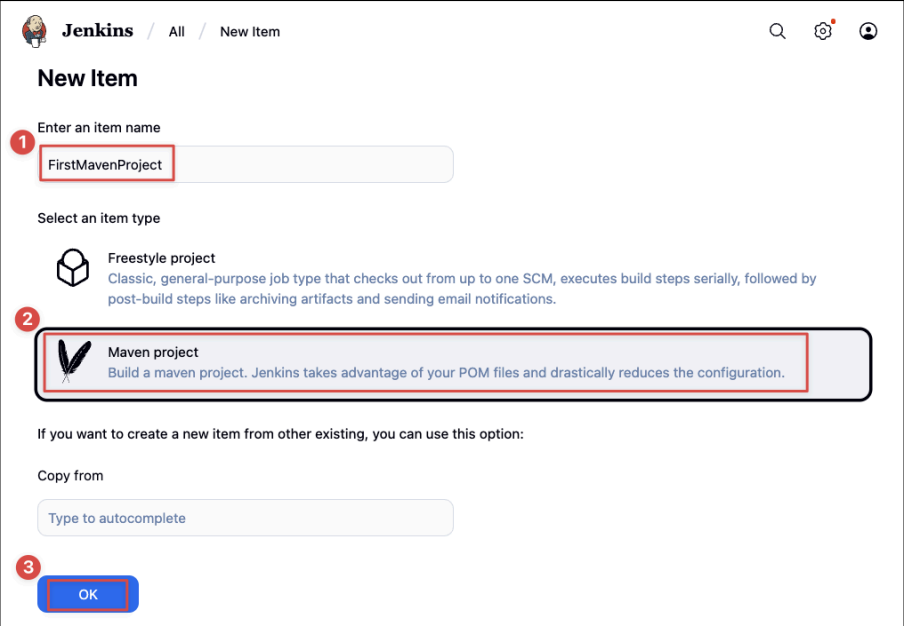The width and height of the screenshot is (904, 626).
Task: Click the 'Select an item type' label
Action: click(x=99, y=218)
